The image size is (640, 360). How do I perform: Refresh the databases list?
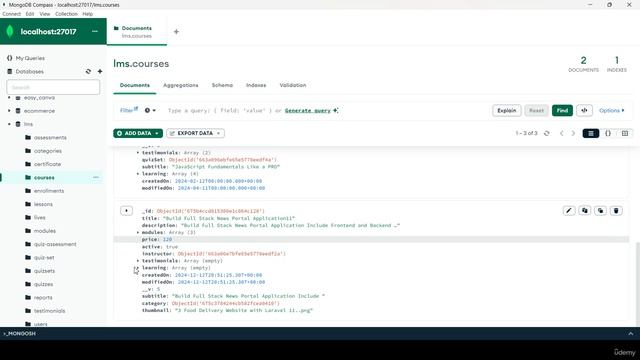coord(88,71)
